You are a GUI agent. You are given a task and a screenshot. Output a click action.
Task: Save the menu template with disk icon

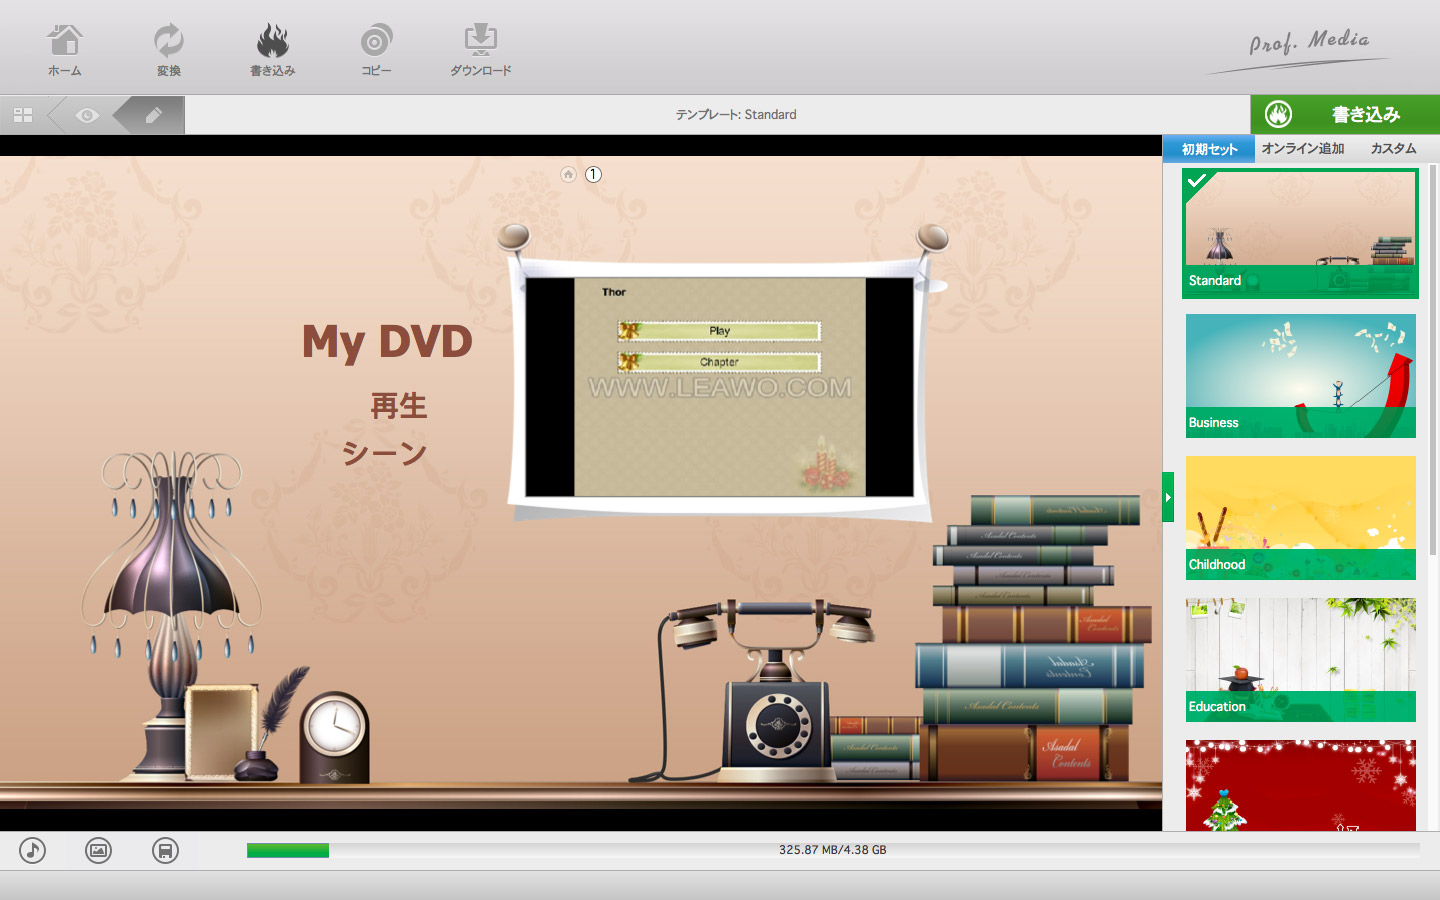pos(165,851)
